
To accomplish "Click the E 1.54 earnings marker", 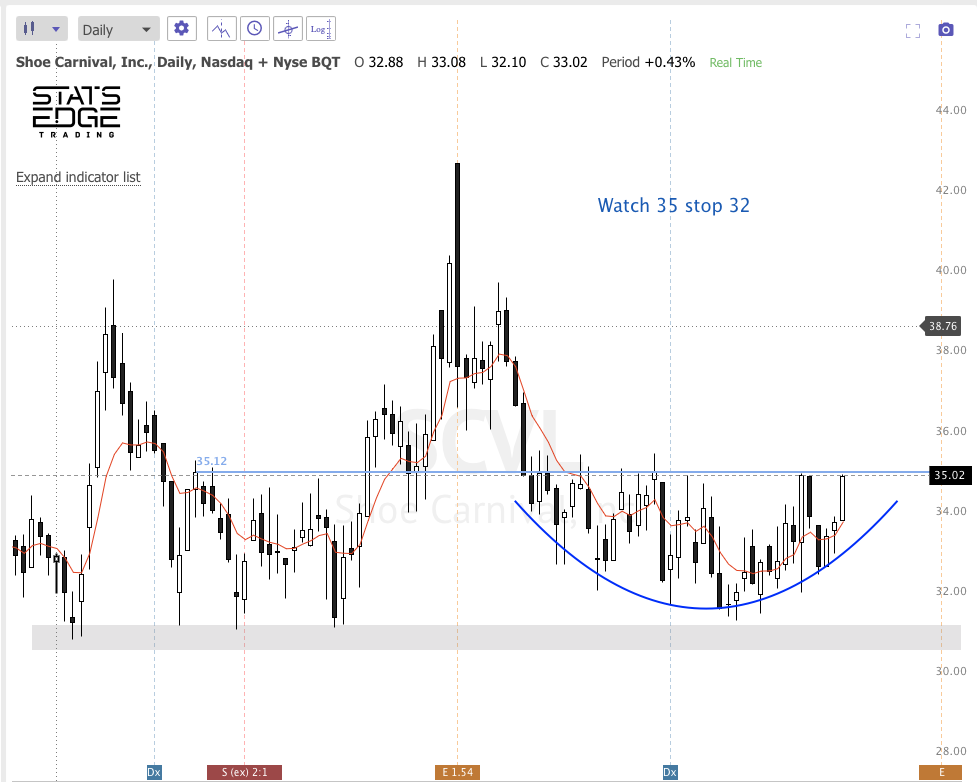I will click(x=457, y=772).
